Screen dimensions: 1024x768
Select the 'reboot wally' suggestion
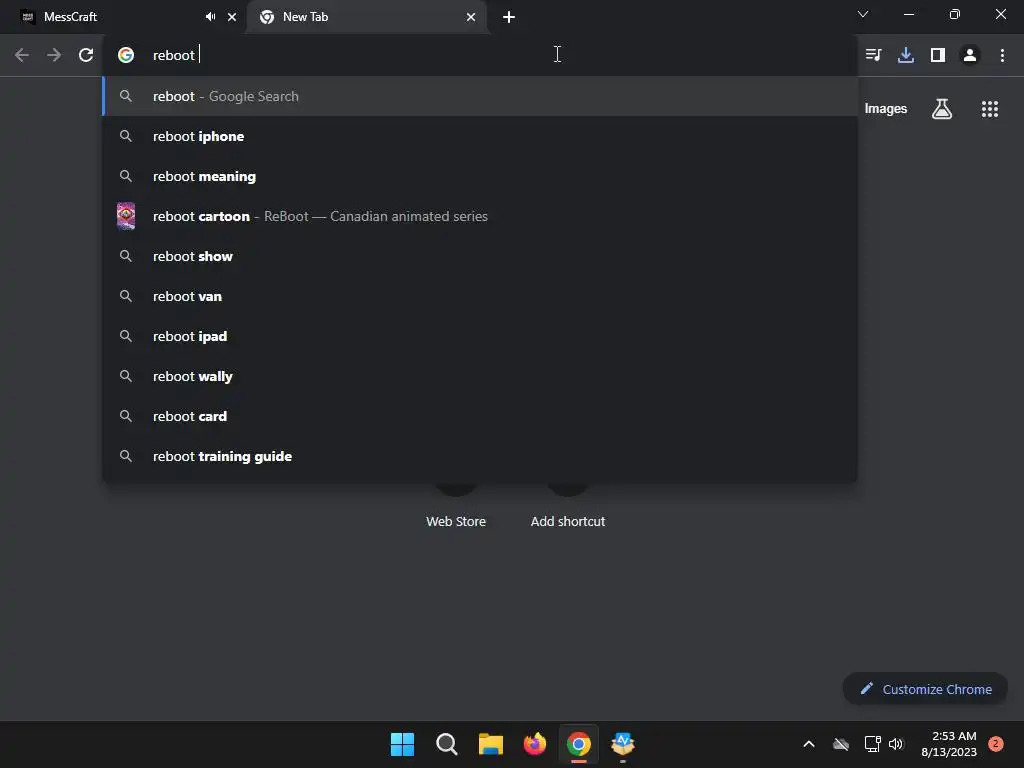pos(480,376)
